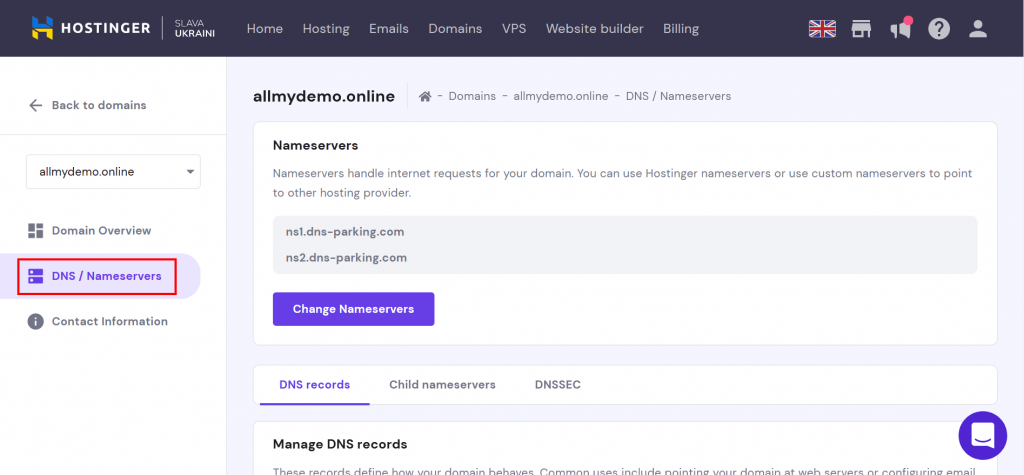Click the Hostinger logo
Viewport: 1024px width, 475px height.
(x=91, y=28)
